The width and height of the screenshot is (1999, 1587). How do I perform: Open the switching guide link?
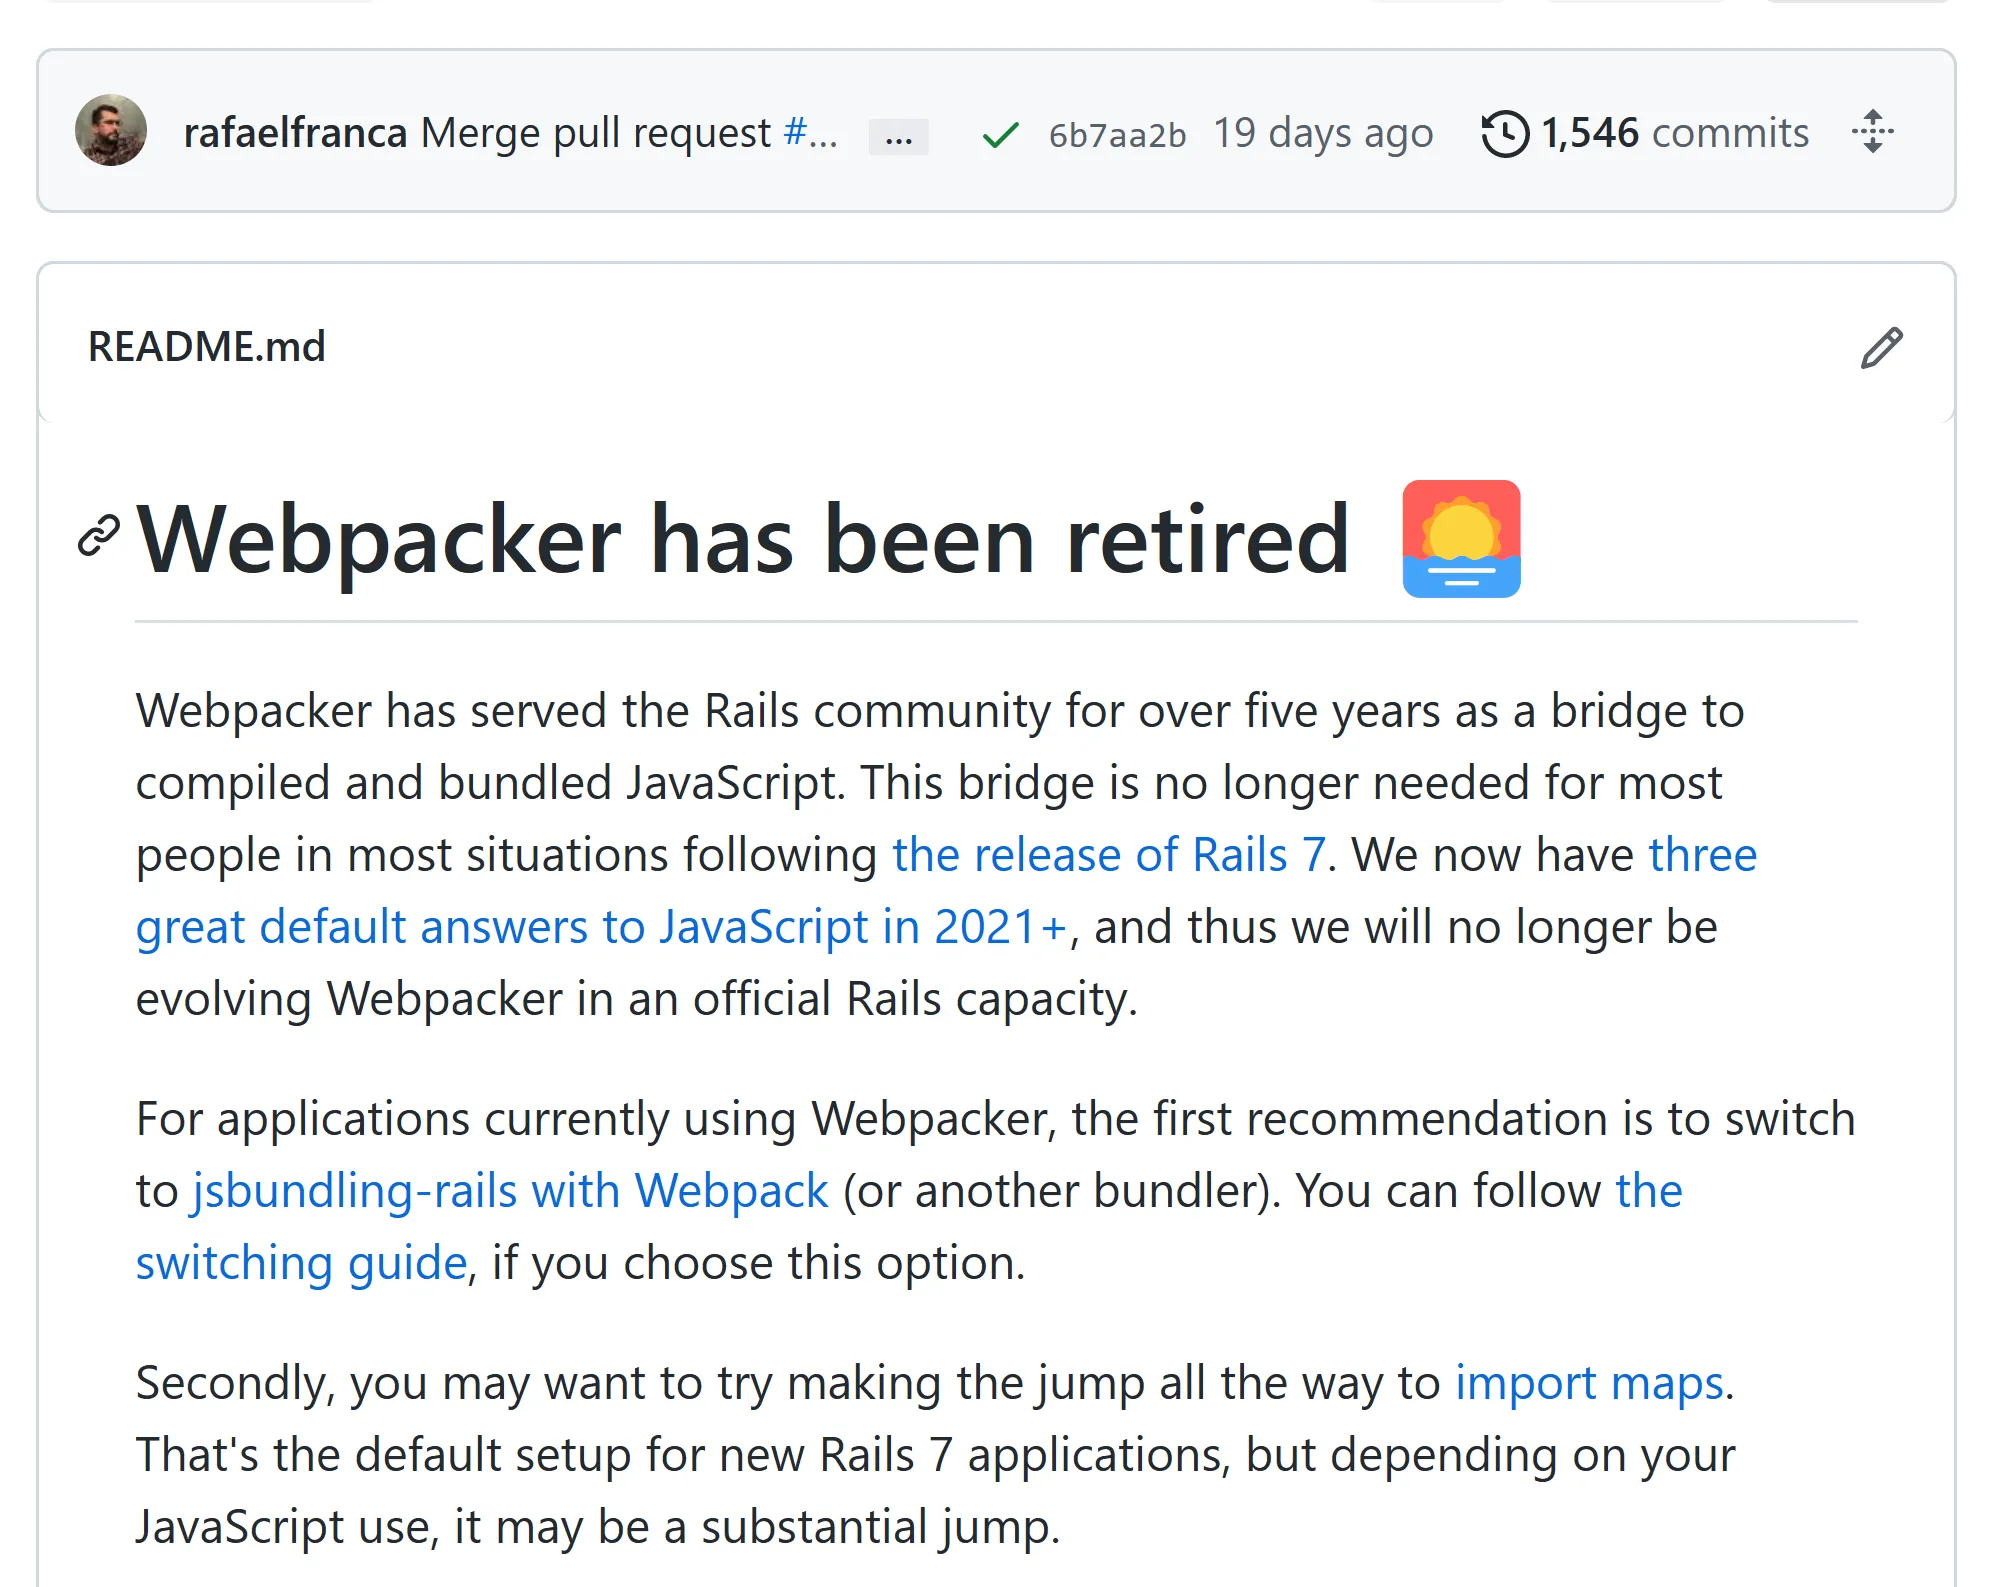pos(298,1261)
